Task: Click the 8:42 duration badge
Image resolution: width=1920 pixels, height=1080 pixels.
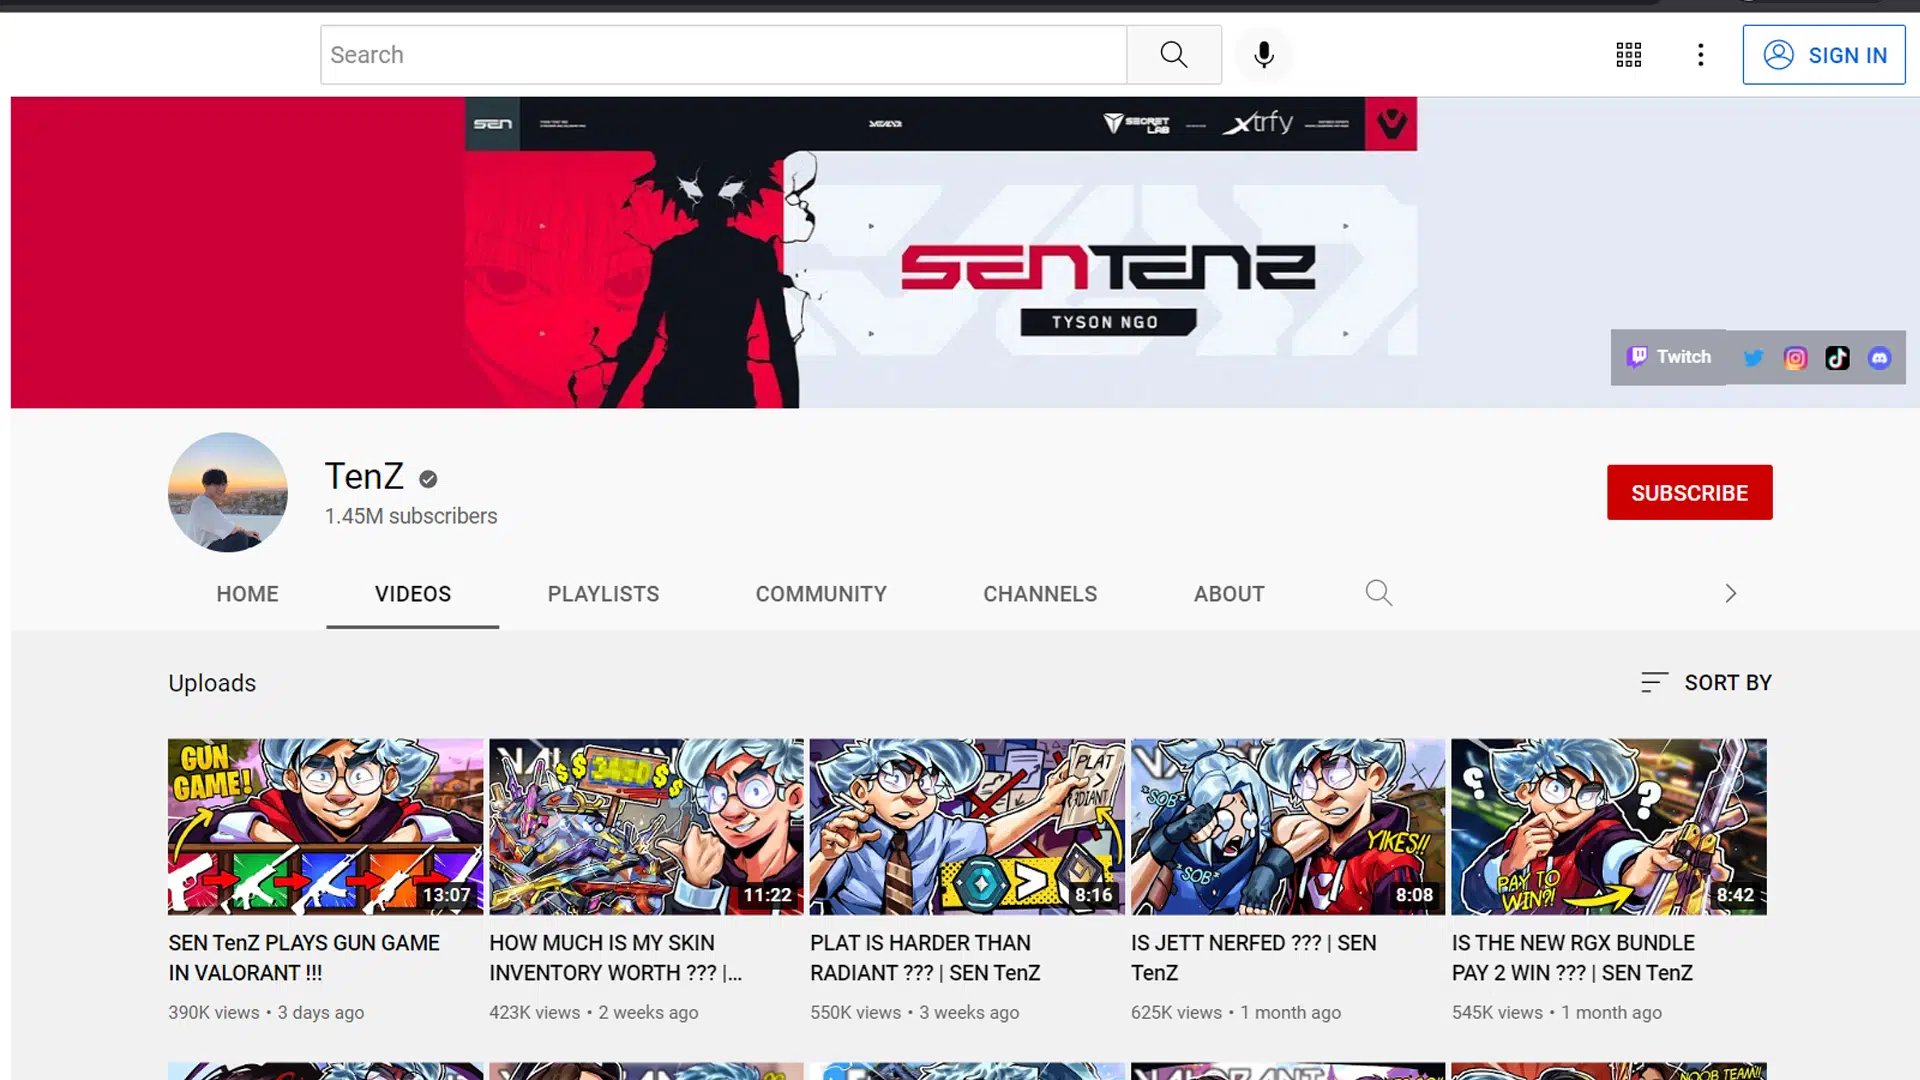Action: [1735, 896]
